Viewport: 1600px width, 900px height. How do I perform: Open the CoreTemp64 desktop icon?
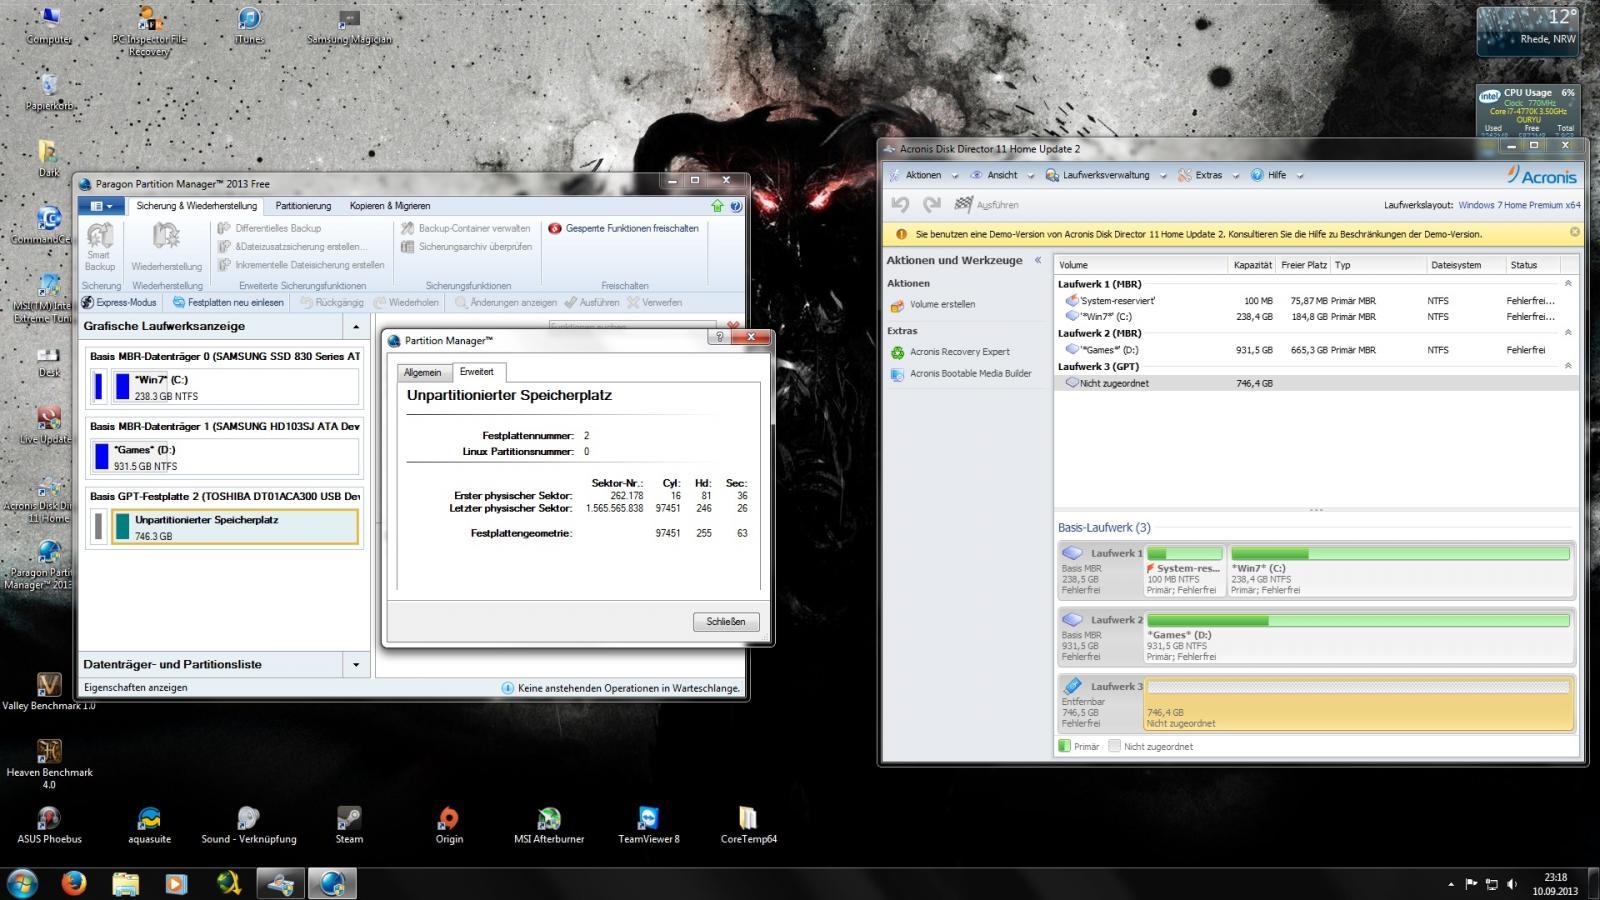pyautogui.click(x=748, y=824)
